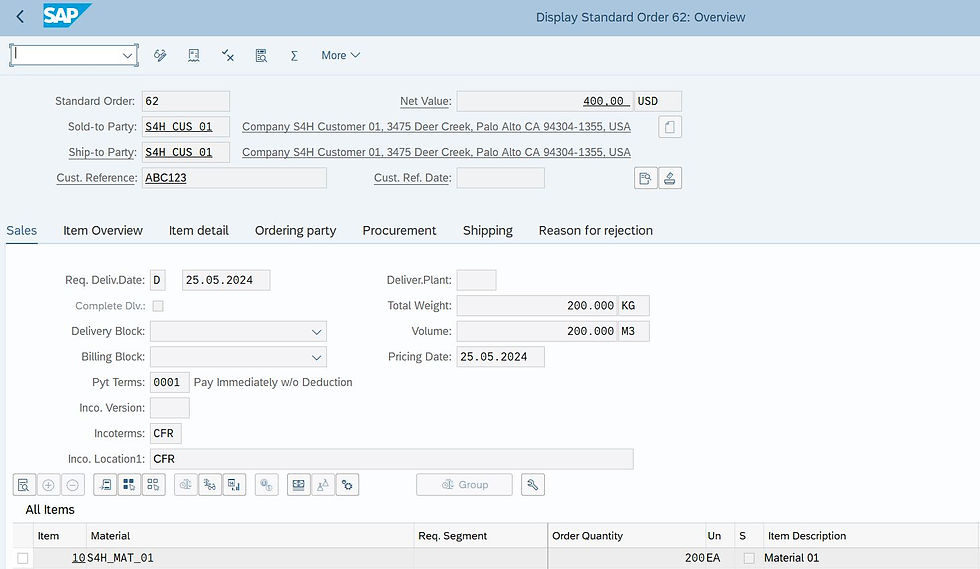Open header details icon next to Cust. Ref. Date
Image resolution: width=980 pixels, height=569 pixels.
645,178
